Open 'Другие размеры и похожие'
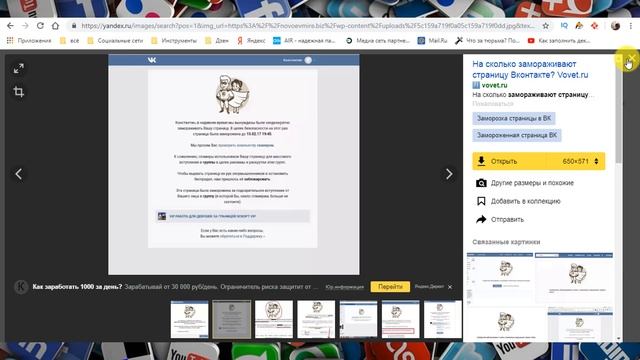The width and height of the screenshot is (640, 360). pyautogui.click(x=525, y=183)
